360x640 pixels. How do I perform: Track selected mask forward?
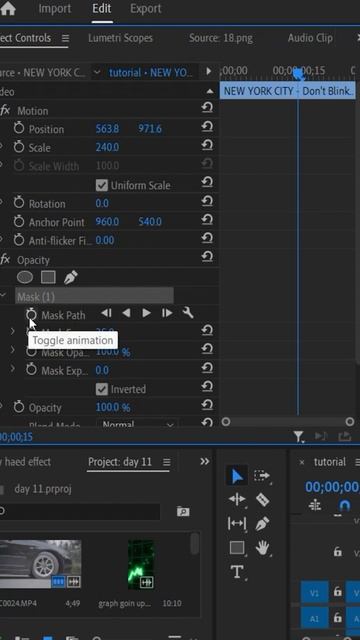[146, 313]
